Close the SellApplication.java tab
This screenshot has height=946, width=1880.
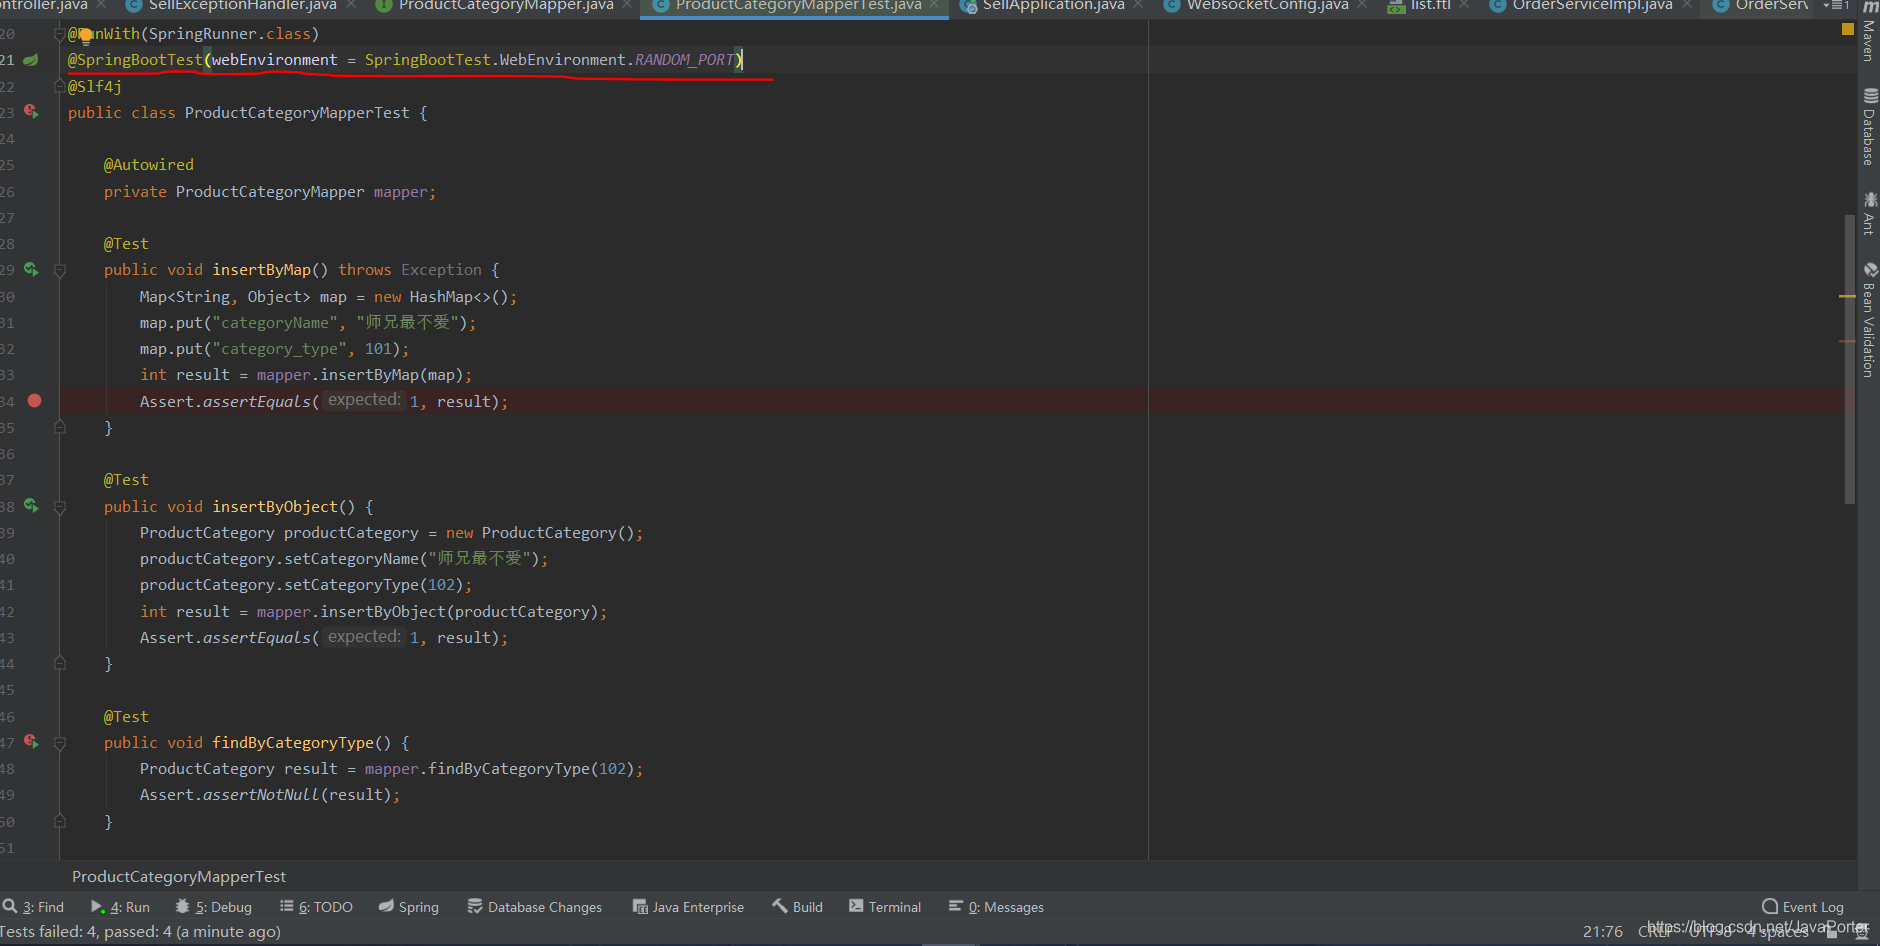(1138, 5)
